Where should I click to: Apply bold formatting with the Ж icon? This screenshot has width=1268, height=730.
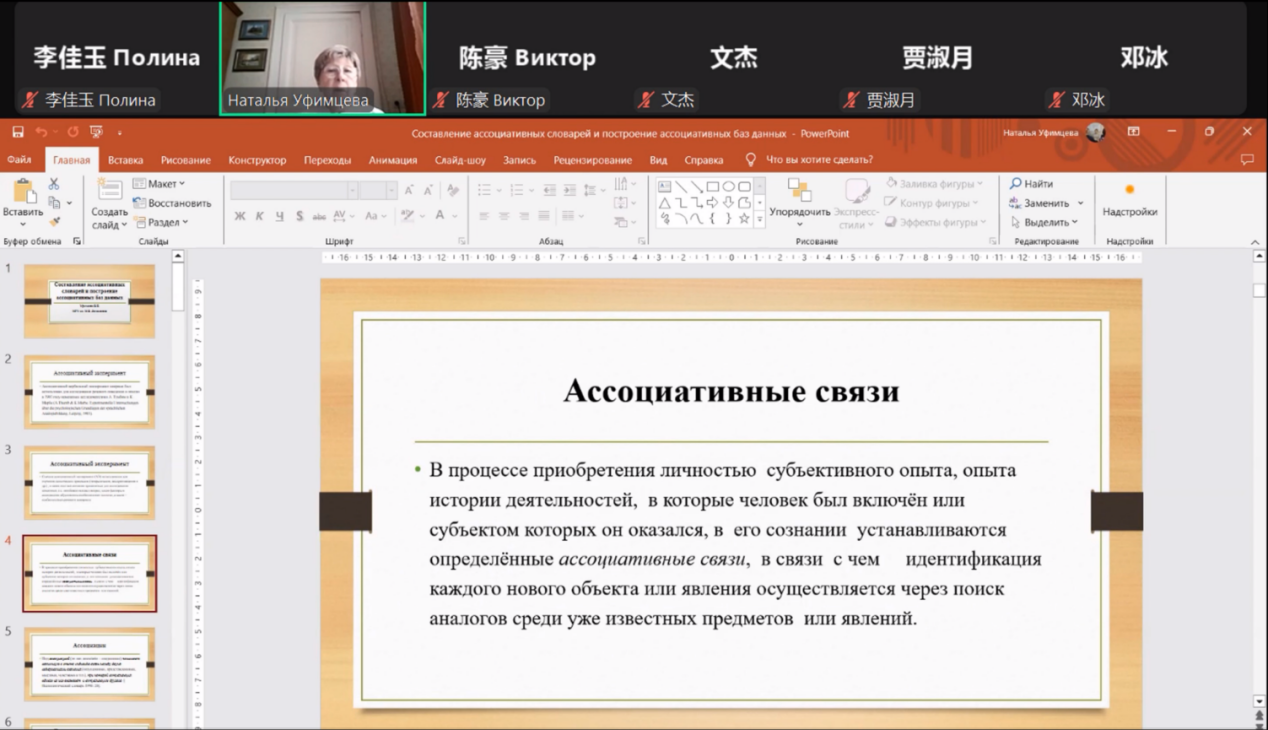(240, 215)
